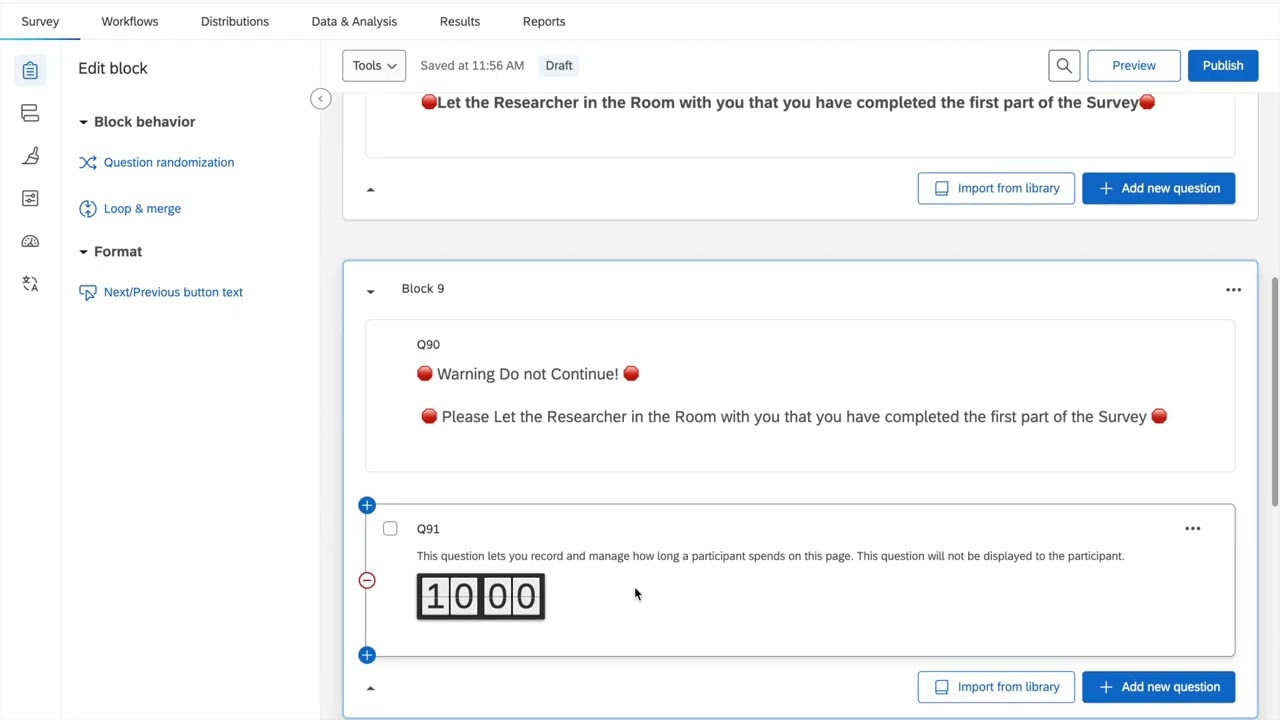The width and height of the screenshot is (1280, 720).
Task: Click the Next/Previous button text icon
Action: [88, 293]
